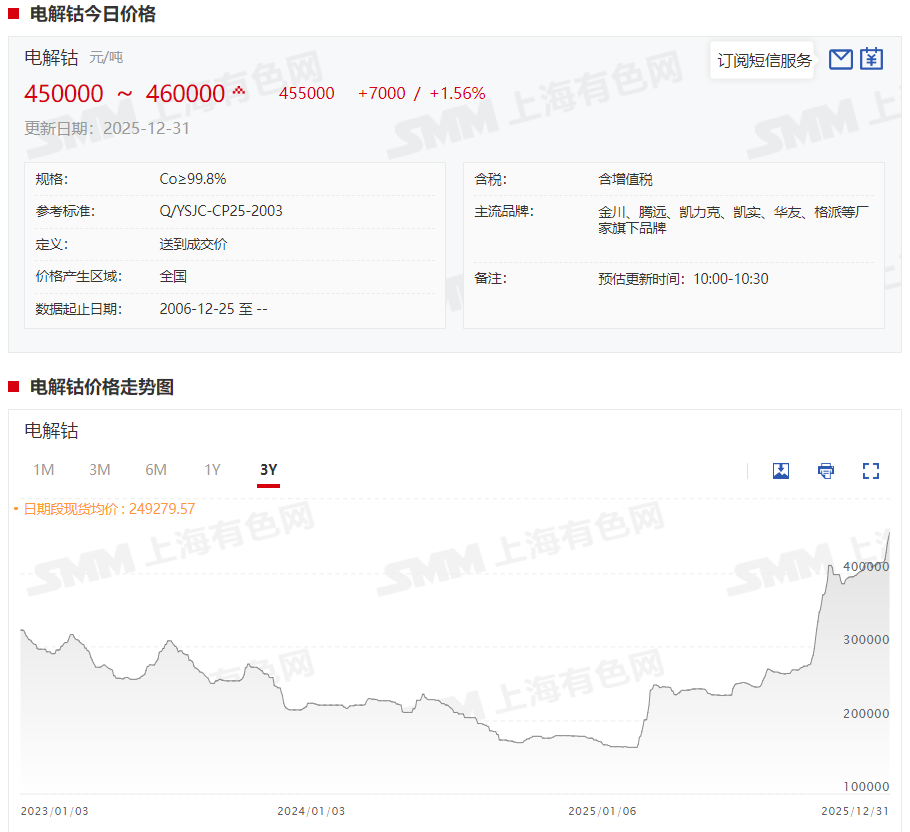The image size is (910, 832).
Task: Choose the 1Y chart period
Action: [212, 470]
